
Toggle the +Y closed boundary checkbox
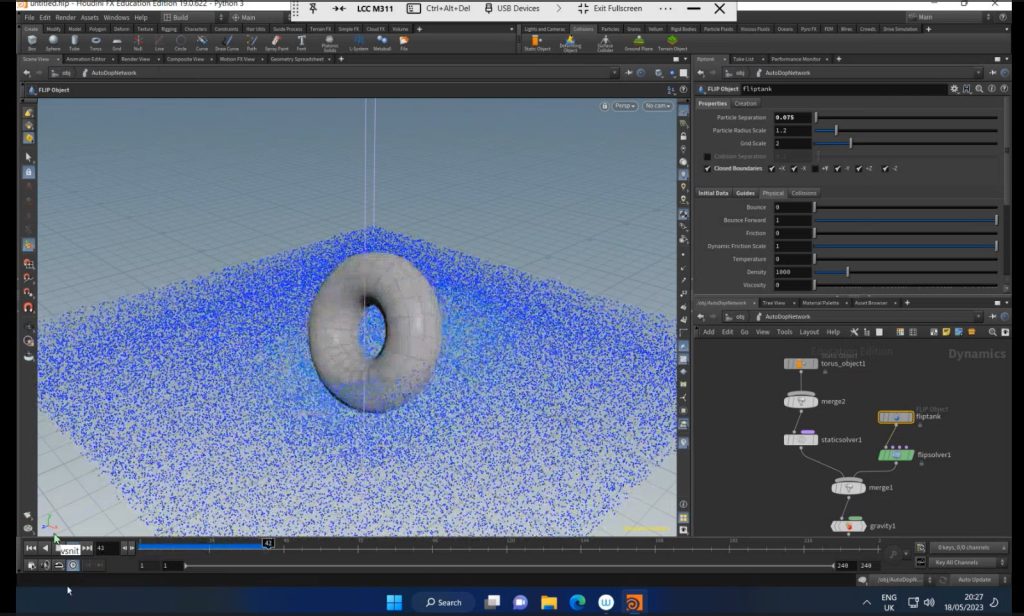click(x=815, y=169)
